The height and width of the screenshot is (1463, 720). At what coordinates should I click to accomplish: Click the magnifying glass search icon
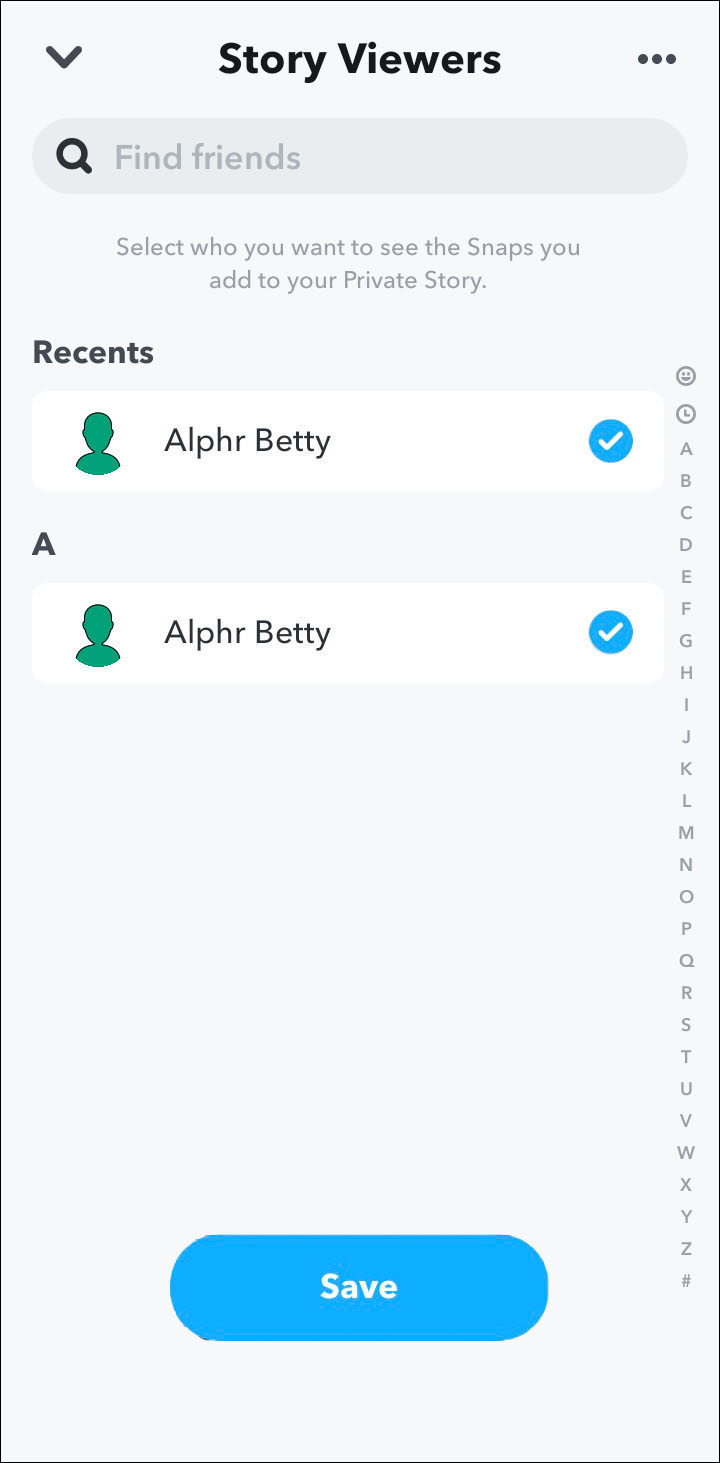(74, 157)
